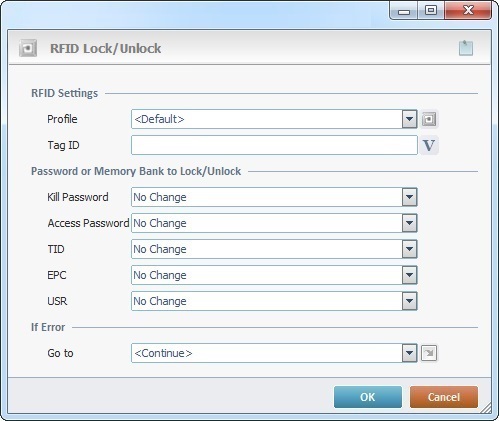
Task: Click the RFID profile settings icon beside Profile
Action: 429,119
